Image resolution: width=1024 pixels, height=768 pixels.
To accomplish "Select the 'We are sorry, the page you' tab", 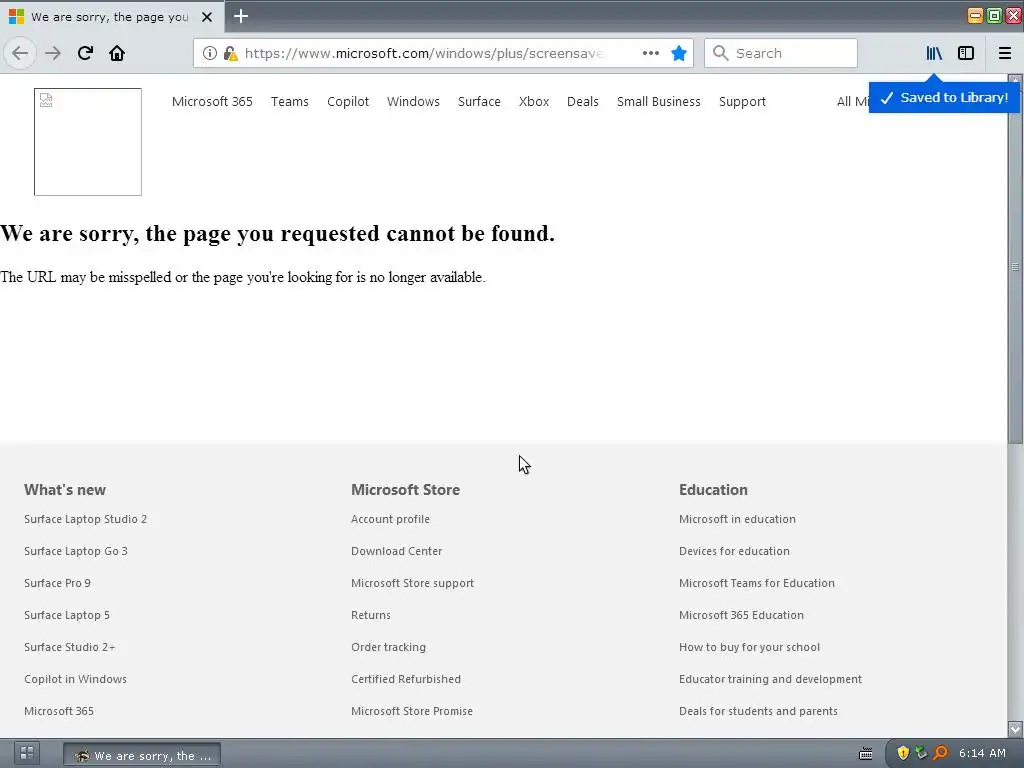I will click(112, 16).
